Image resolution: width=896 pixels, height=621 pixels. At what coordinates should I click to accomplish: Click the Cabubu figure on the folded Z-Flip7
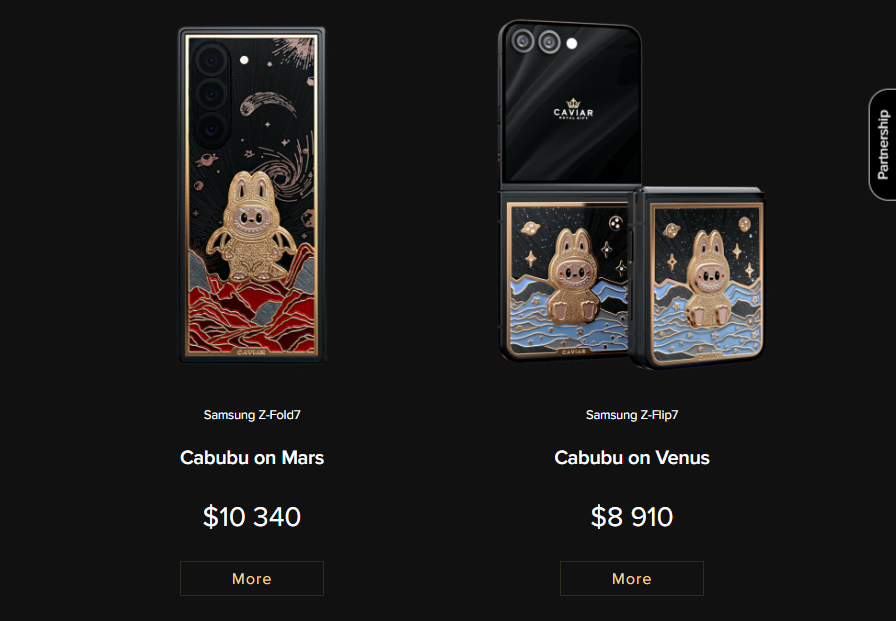tap(708, 277)
